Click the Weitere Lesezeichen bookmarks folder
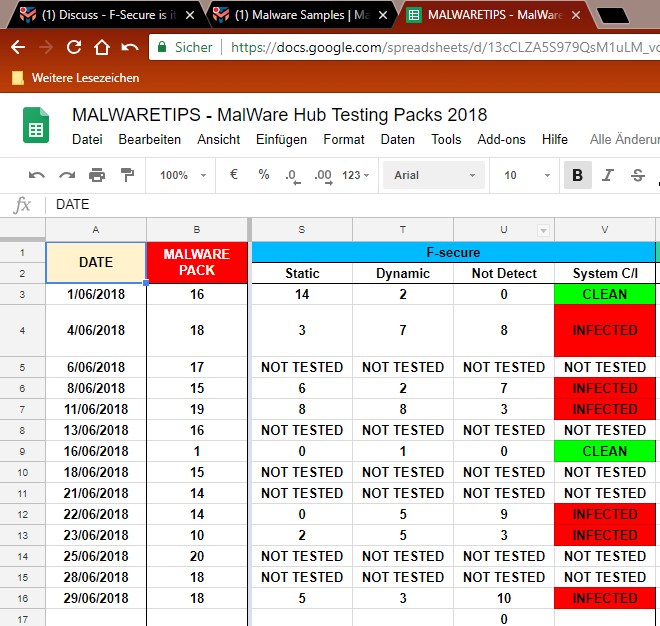Image resolution: width=660 pixels, height=626 pixels. click(x=75, y=78)
